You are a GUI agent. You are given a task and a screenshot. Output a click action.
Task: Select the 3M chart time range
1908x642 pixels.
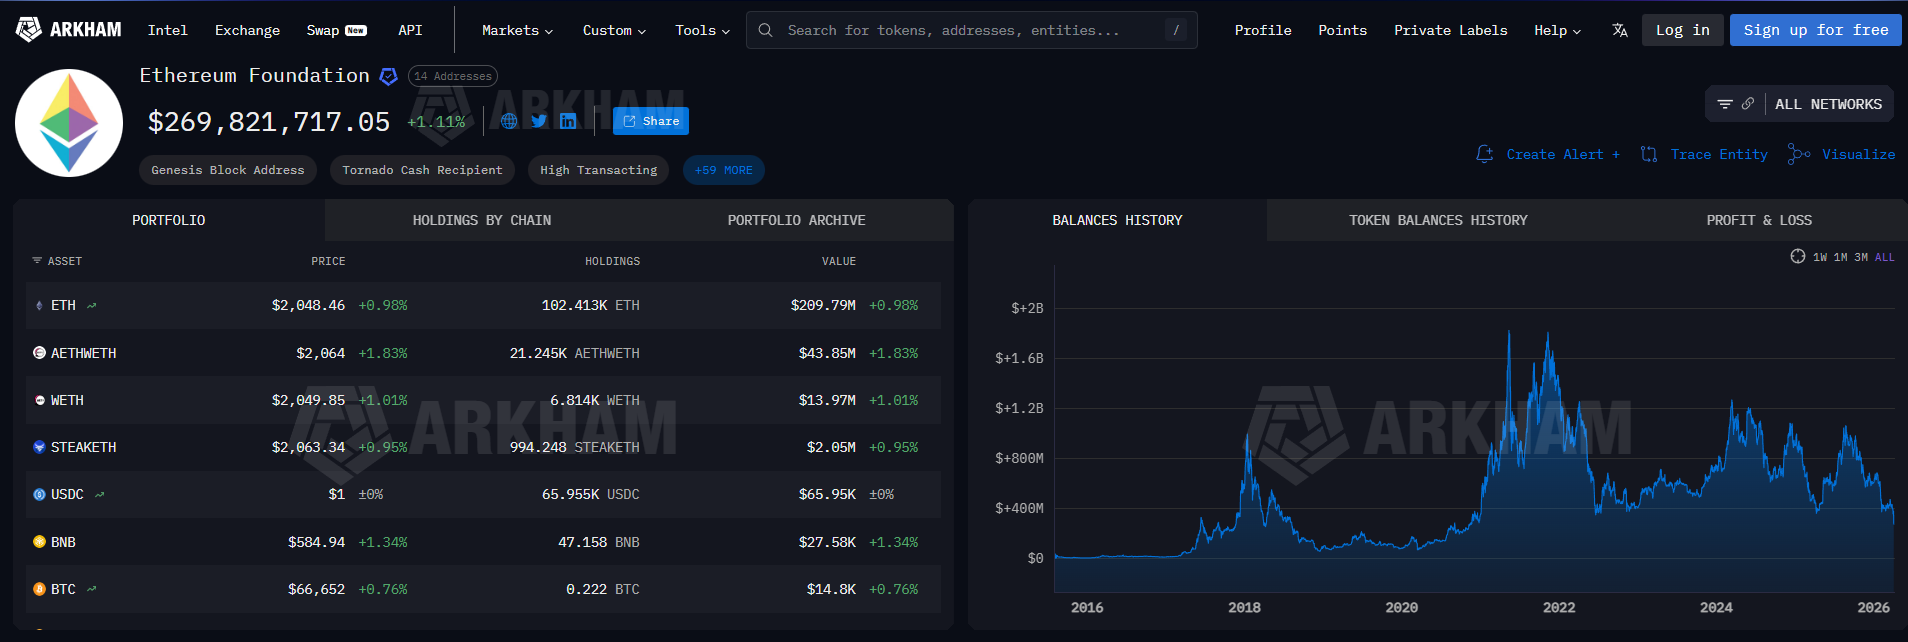[x=1861, y=258]
